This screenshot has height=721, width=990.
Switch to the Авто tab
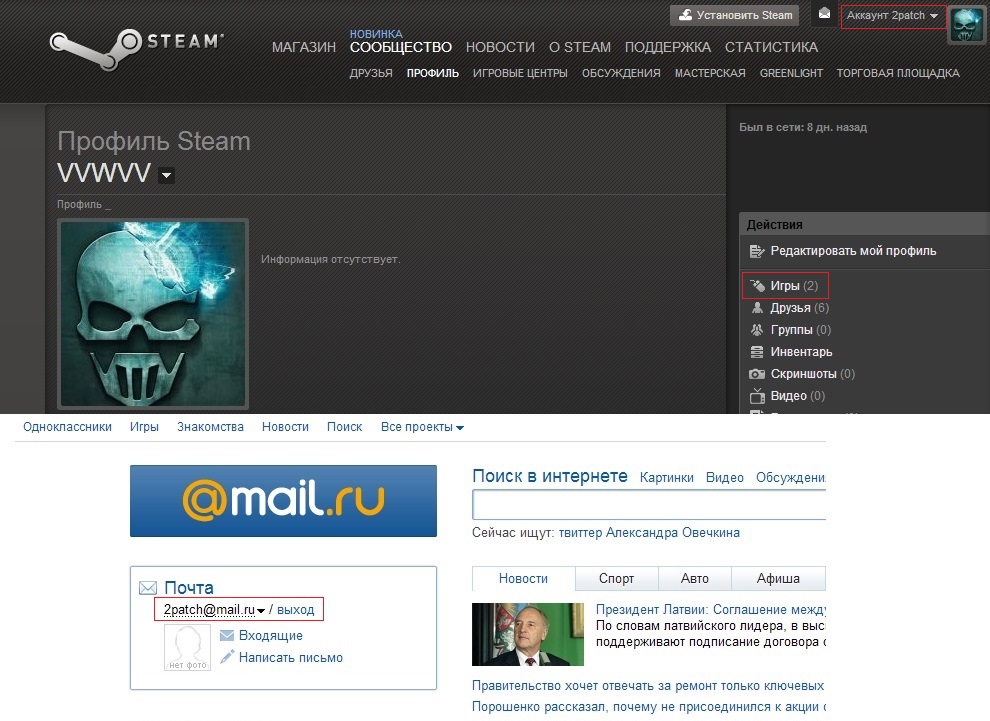695,578
